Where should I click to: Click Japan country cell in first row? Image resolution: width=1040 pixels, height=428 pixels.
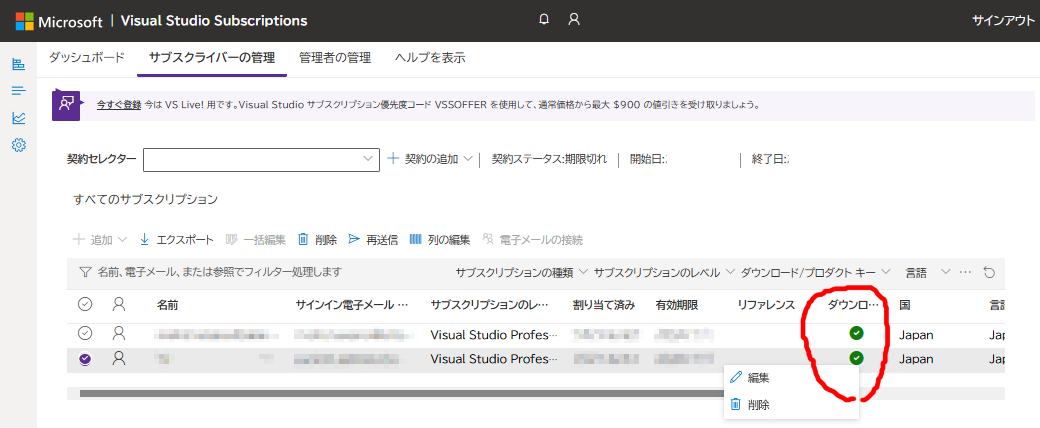(916, 334)
